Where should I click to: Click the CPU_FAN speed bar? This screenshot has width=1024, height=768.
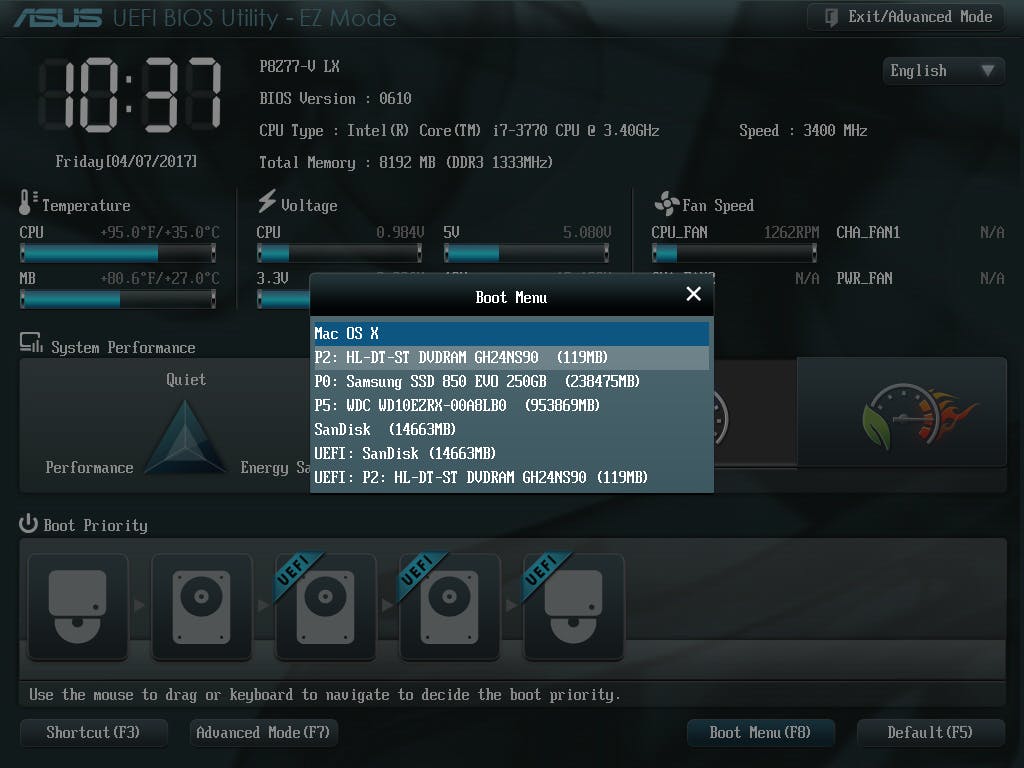tap(734, 253)
